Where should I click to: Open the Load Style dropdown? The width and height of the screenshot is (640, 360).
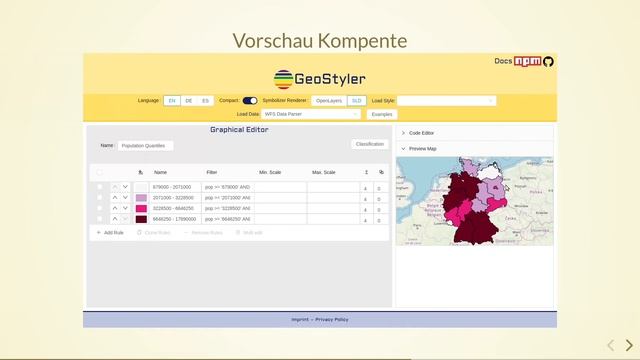point(447,101)
